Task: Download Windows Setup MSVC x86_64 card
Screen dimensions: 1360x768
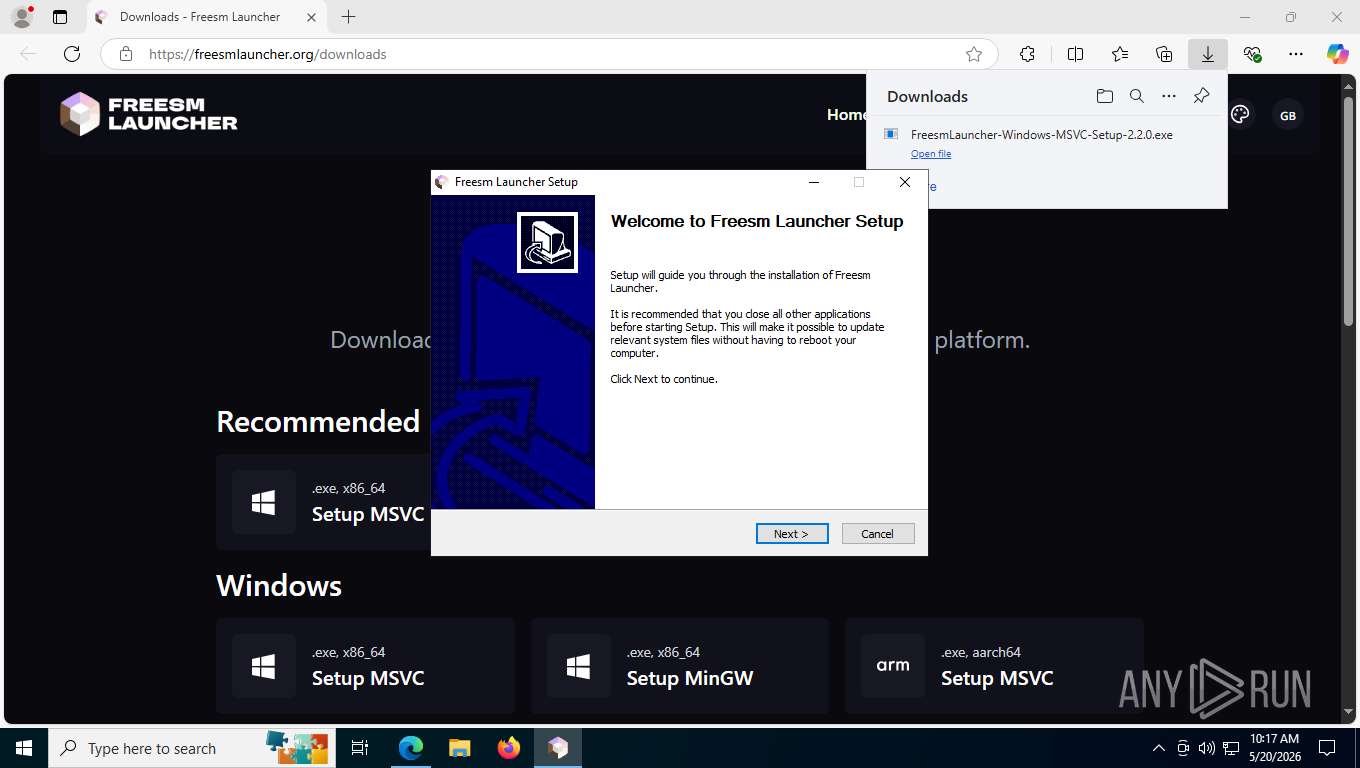Action: [x=365, y=666]
